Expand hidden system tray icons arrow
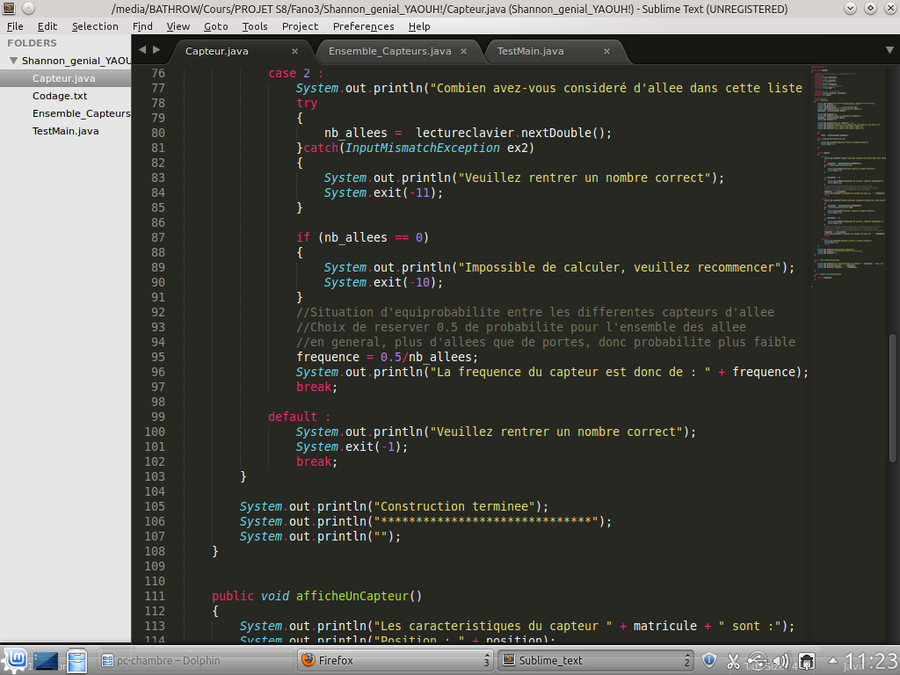The height and width of the screenshot is (675, 900). click(x=832, y=660)
